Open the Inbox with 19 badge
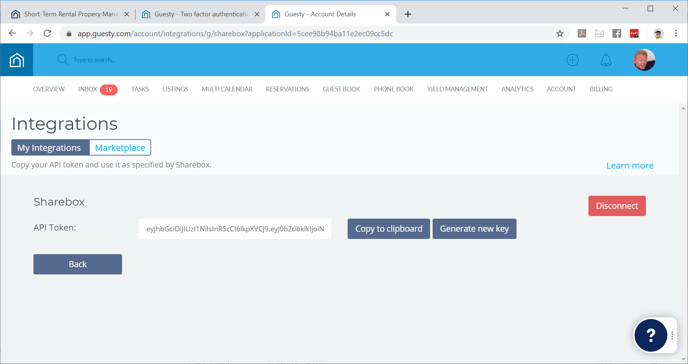688x364 pixels. pyautogui.click(x=97, y=89)
